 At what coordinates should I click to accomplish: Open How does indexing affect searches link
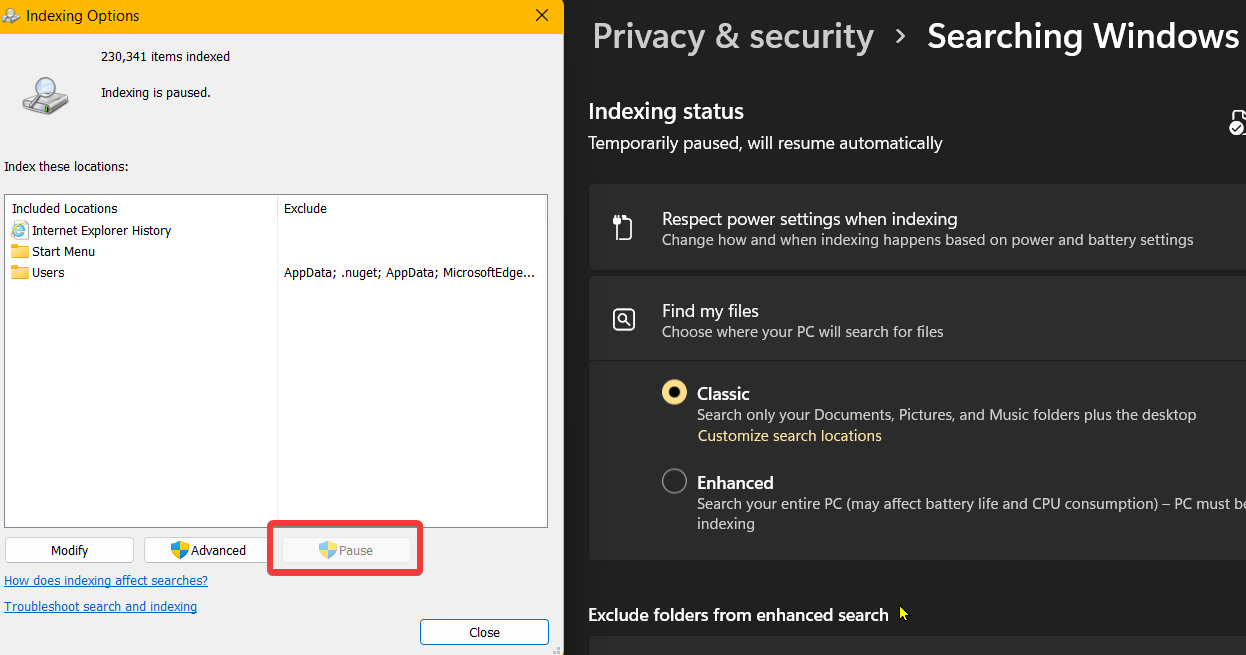point(106,581)
